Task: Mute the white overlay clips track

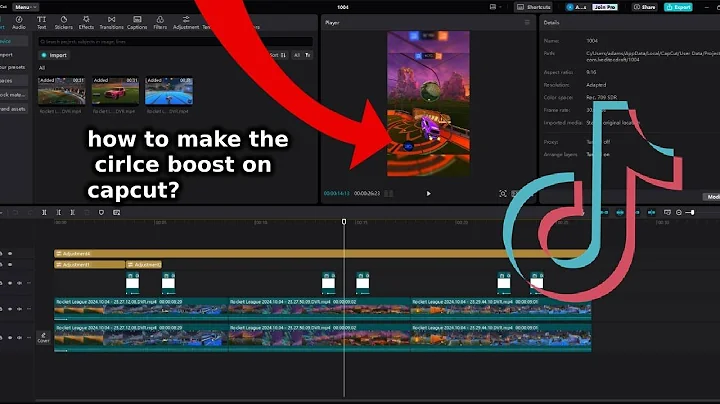Action: pyautogui.click(x=19, y=283)
